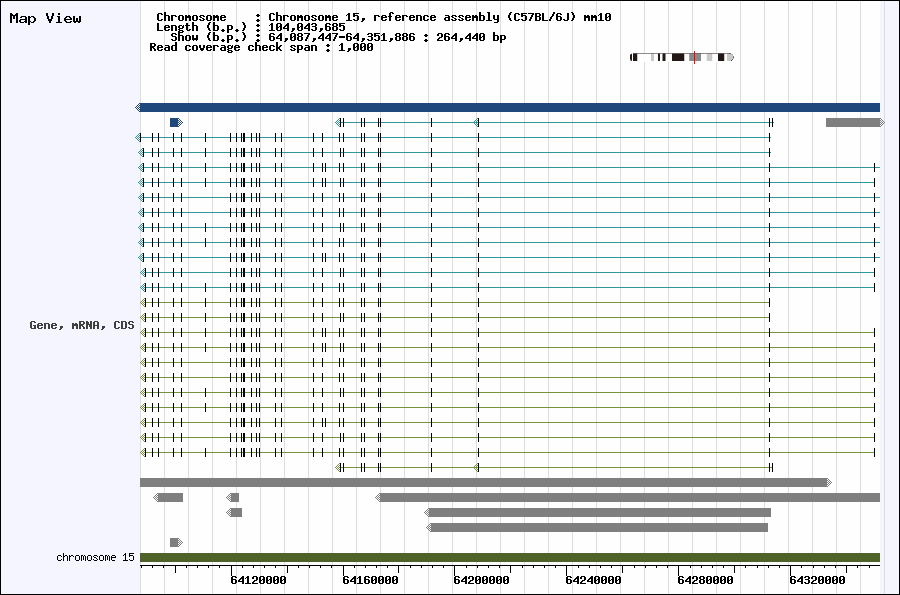Click the Length 104,043,685 header line
This screenshot has width=900, height=595.
(x=251, y=27)
